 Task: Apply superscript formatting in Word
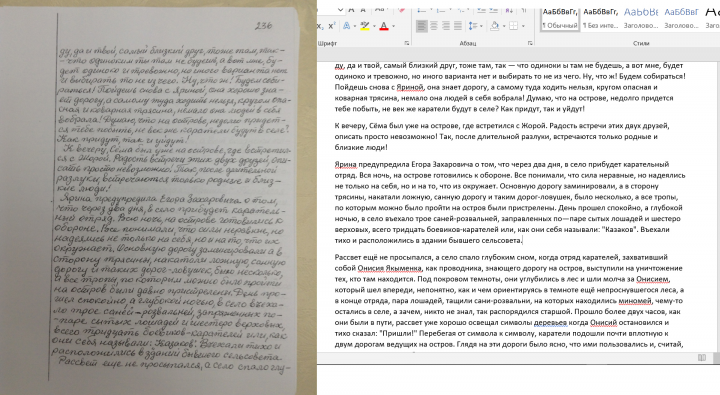click(332, 26)
